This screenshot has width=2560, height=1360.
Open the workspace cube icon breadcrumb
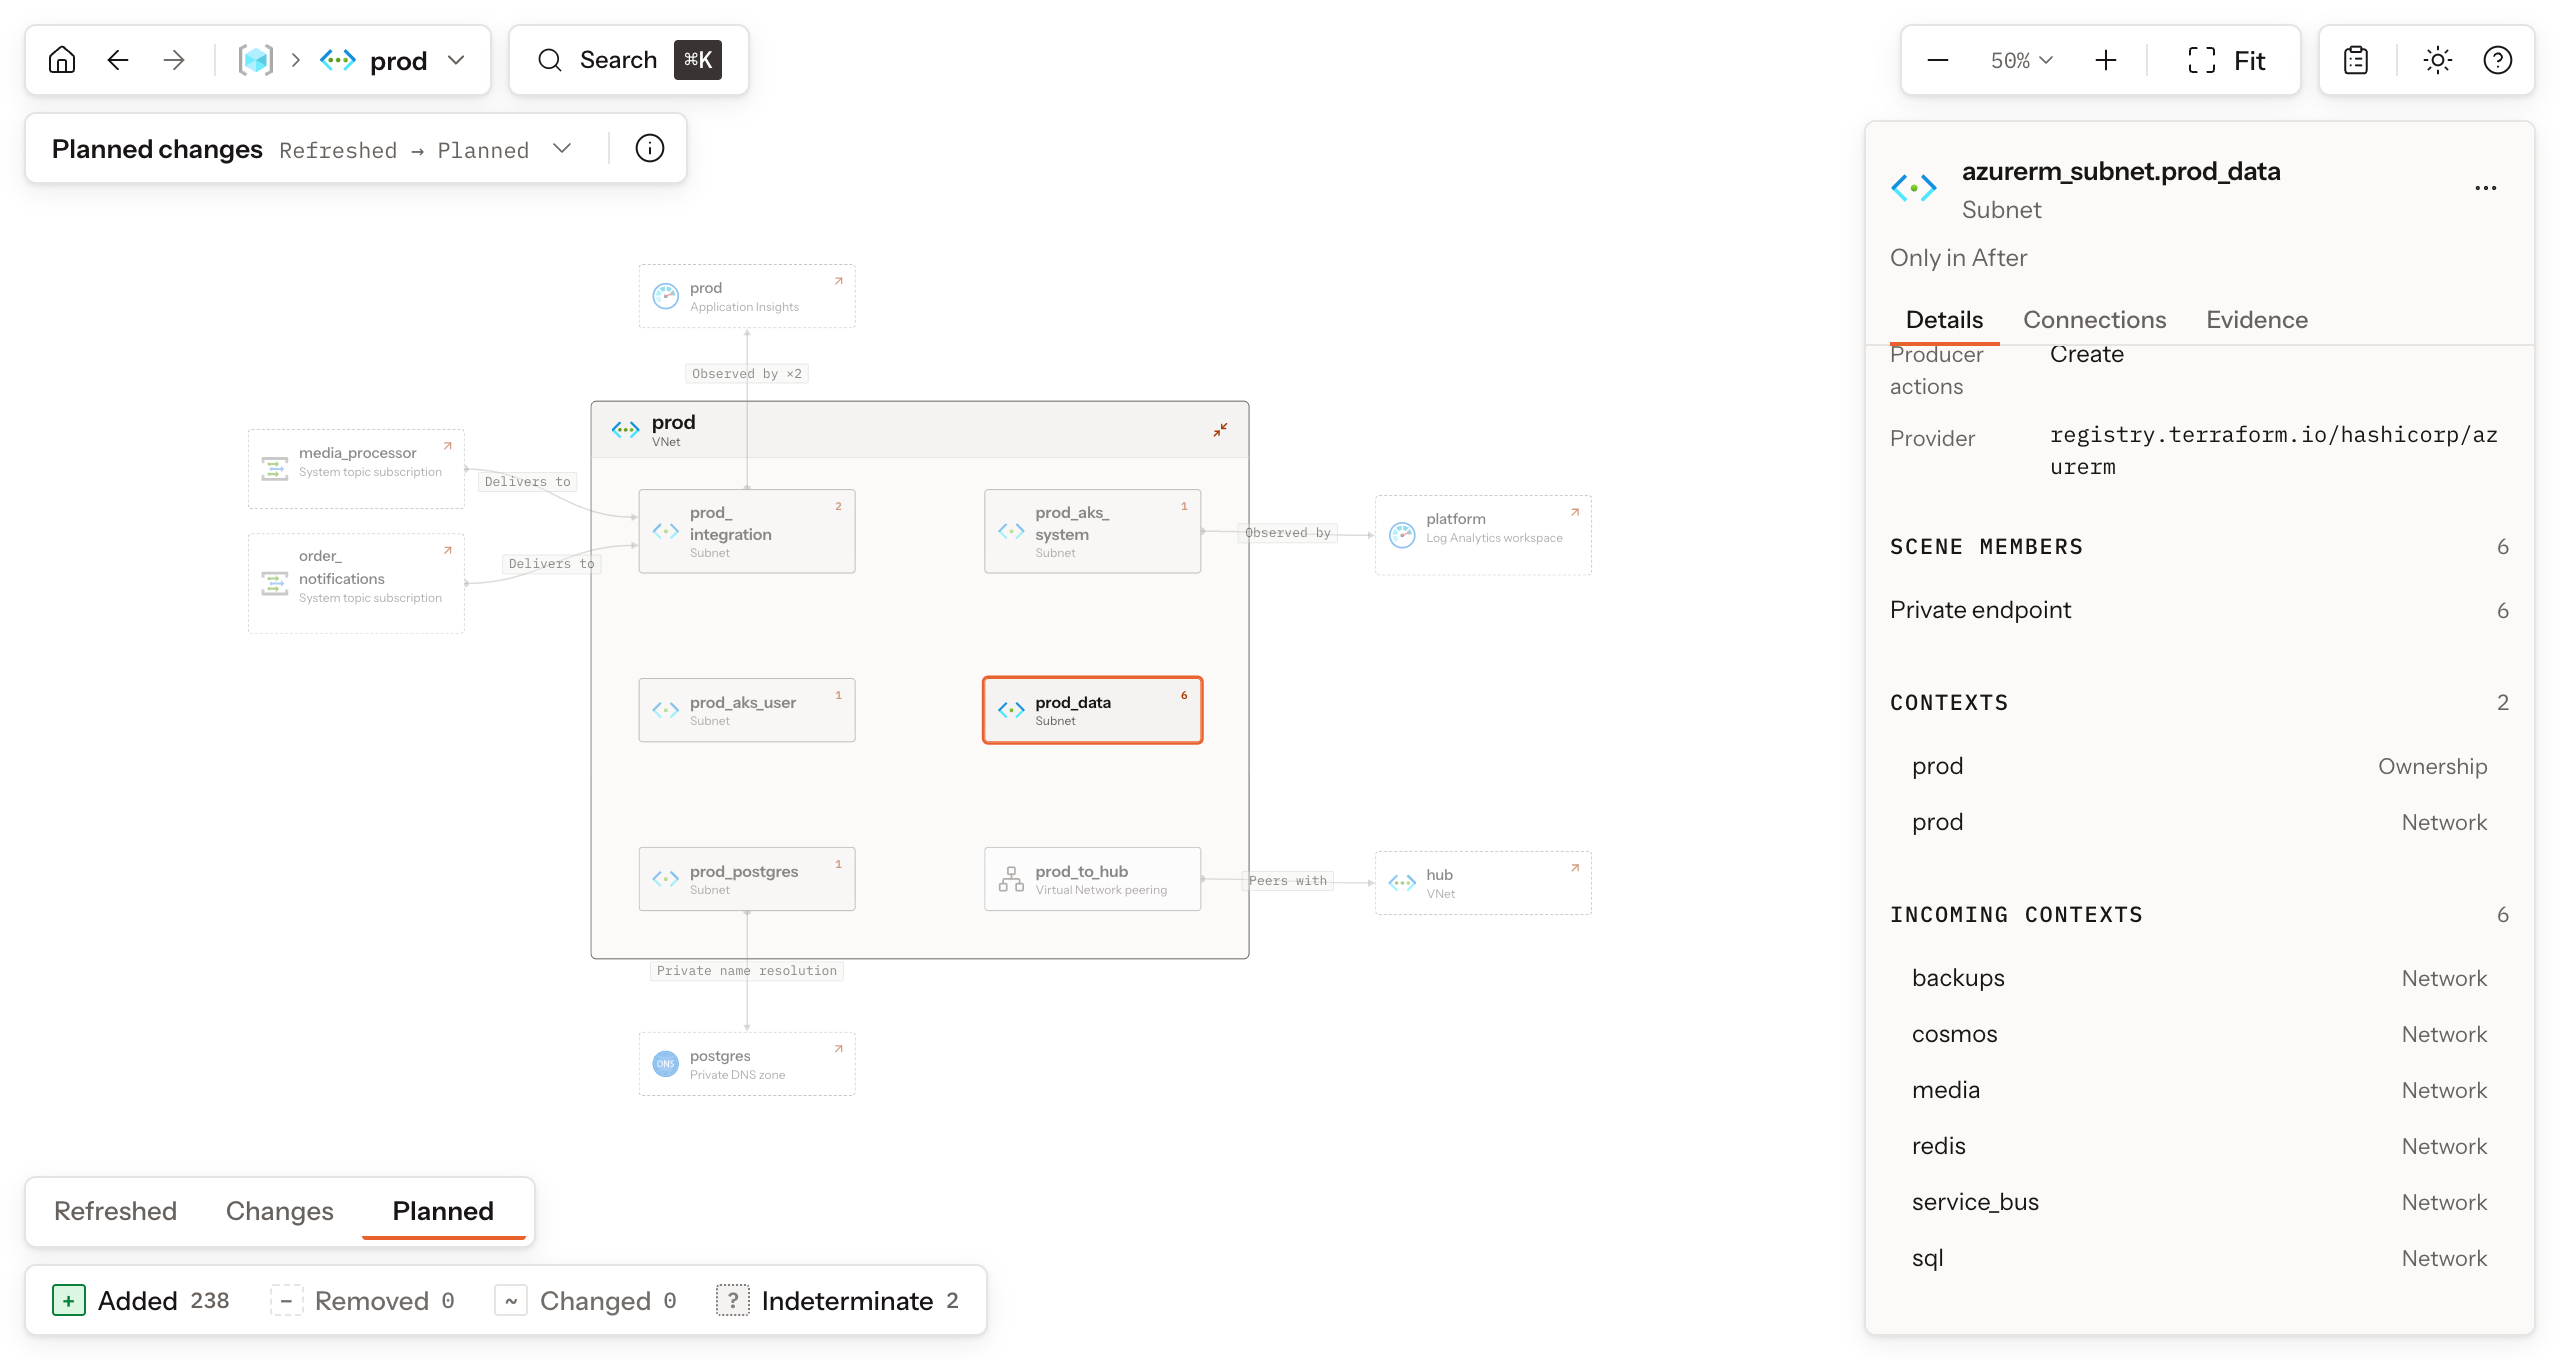[x=256, y=60]
